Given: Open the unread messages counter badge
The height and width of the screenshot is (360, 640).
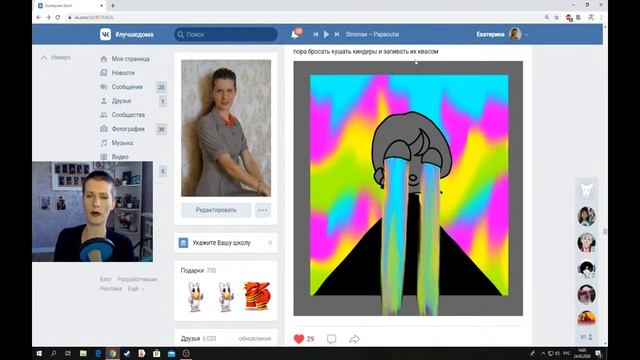Looking at the screenshot, I should click(161, 87).
